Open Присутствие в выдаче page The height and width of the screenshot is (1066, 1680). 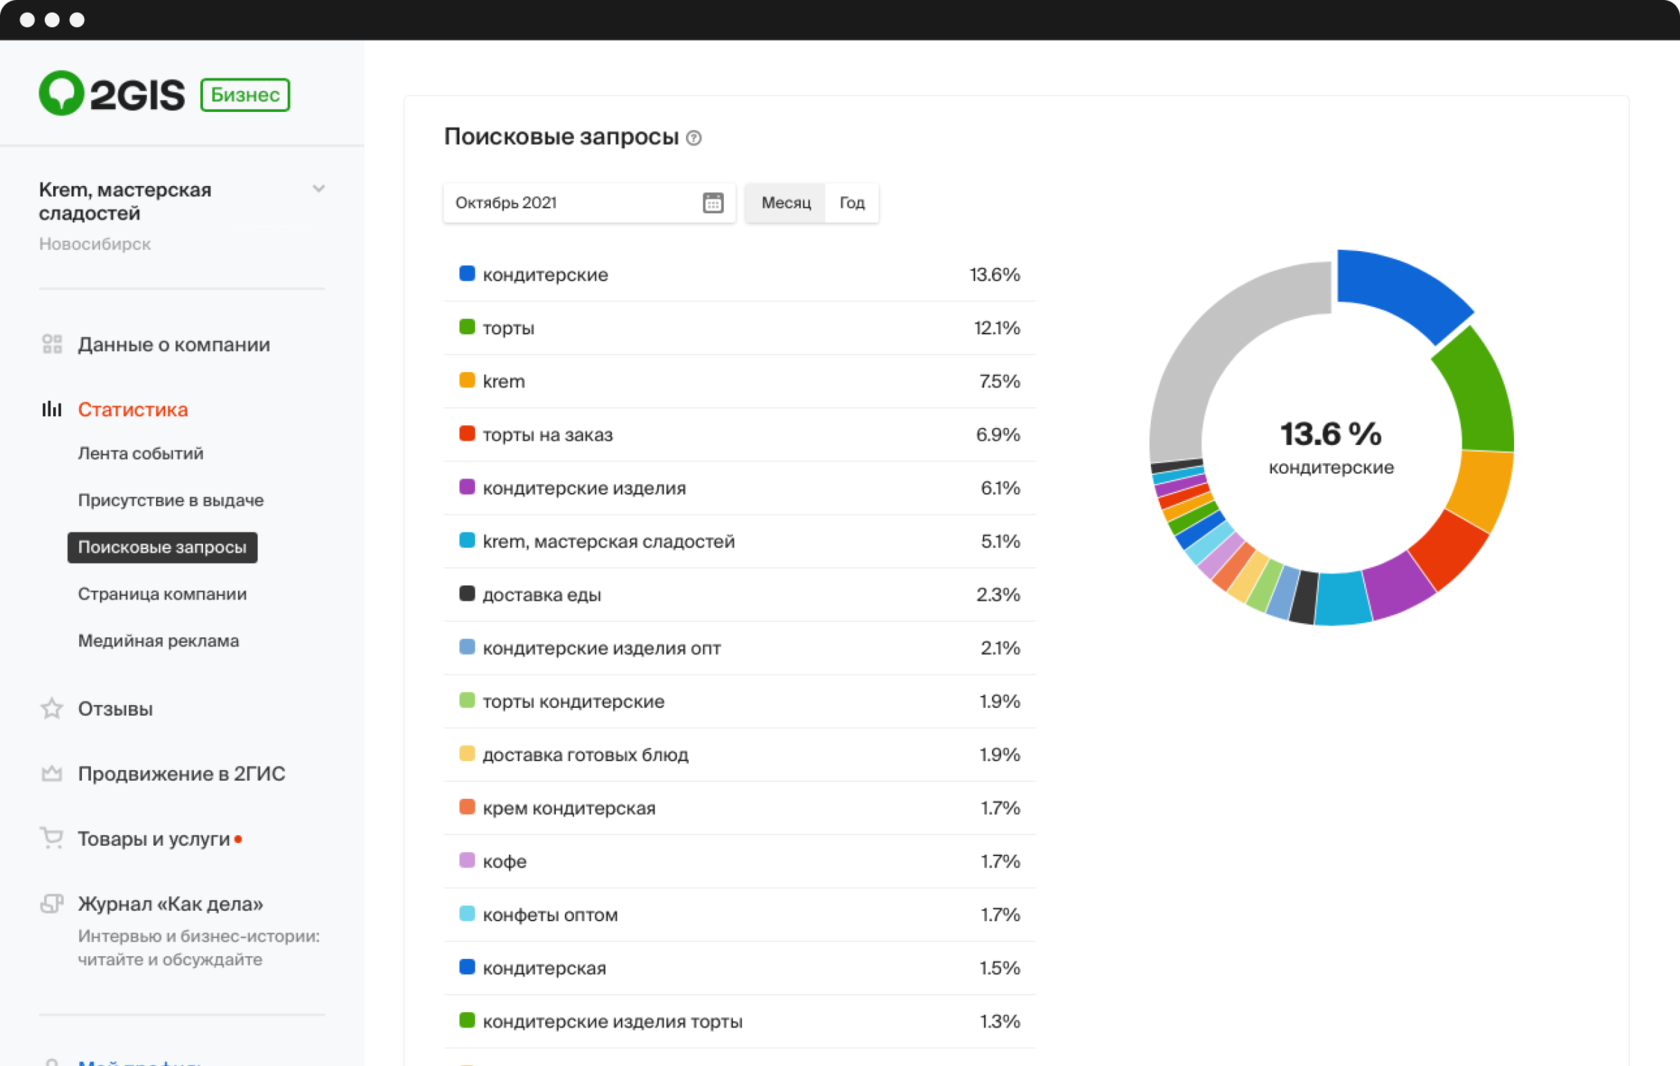click(171, 500)
